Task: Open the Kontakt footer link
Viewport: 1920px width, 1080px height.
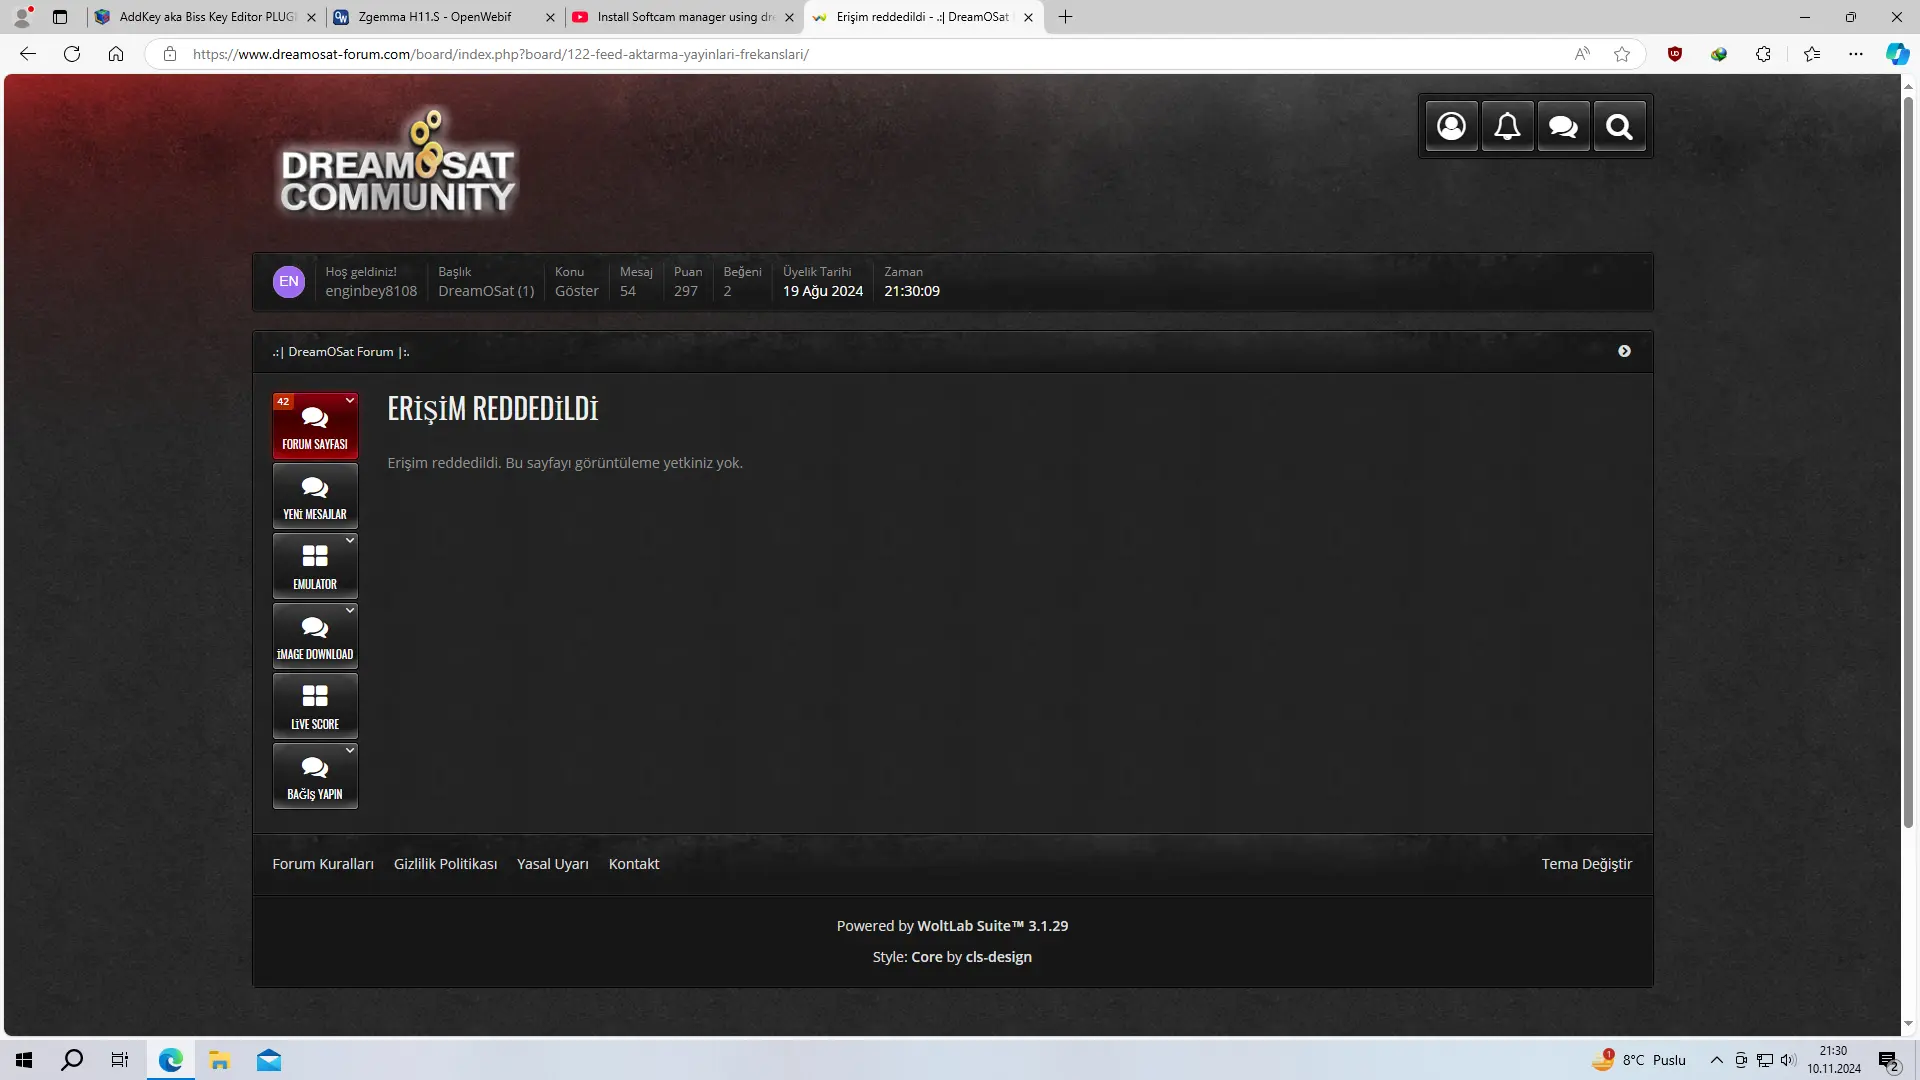Action: tap(634, 864)
